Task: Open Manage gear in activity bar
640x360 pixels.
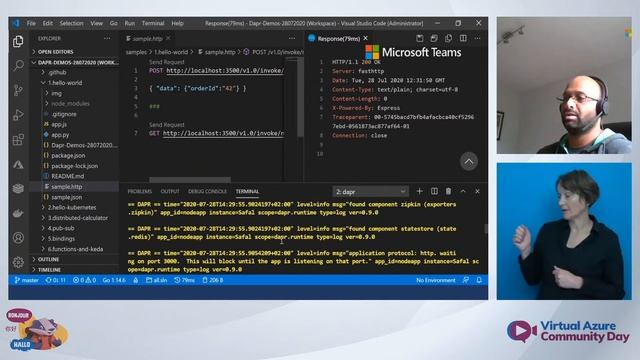Action: pos(18,262)
